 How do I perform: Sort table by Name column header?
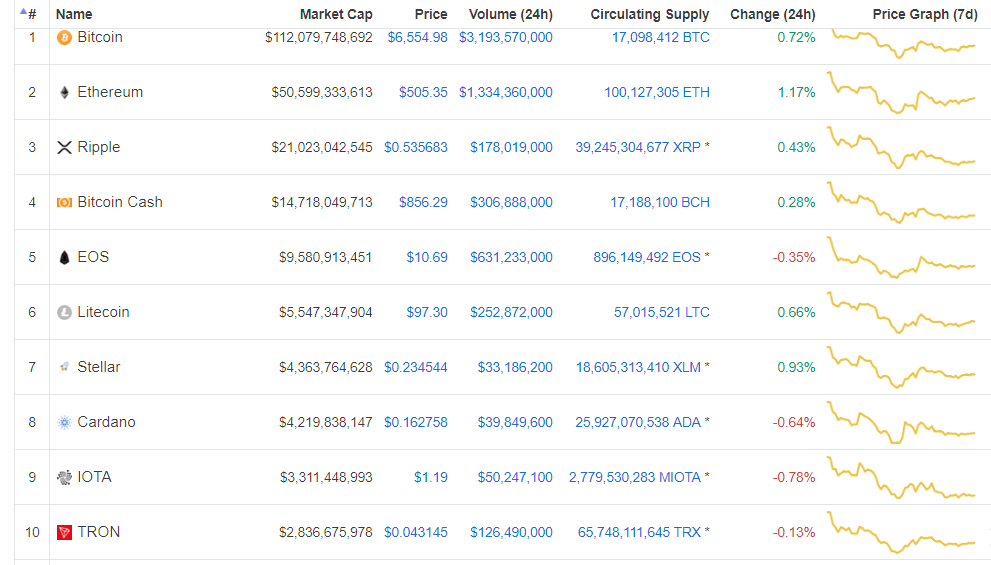click(x=74, y=14)
